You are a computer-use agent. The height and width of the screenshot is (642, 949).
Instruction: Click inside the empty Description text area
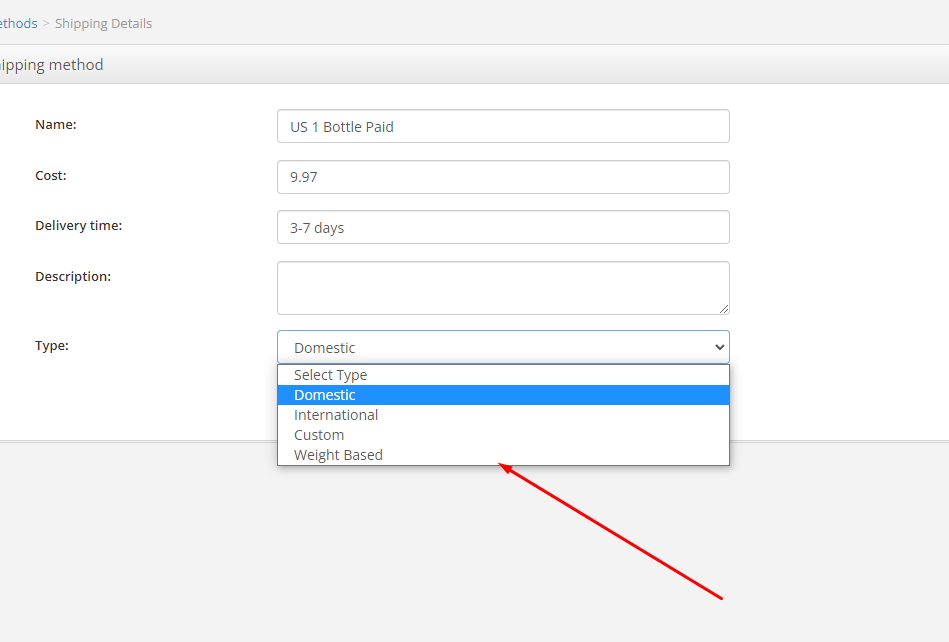coord(504,288)
